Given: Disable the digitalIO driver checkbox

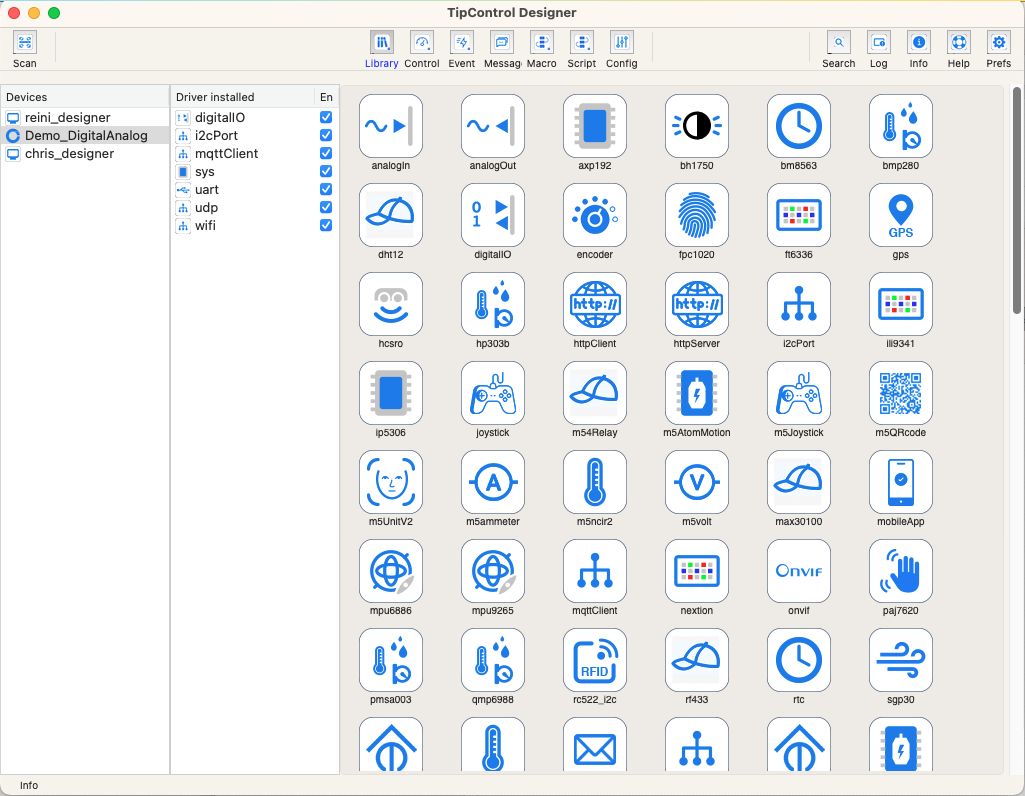Looking at the screenshot, I should tap(326, 118).
